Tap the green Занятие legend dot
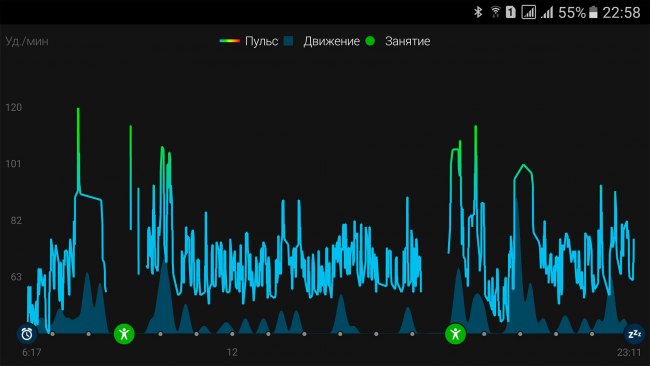650x366 pixels. coord(370,41)
